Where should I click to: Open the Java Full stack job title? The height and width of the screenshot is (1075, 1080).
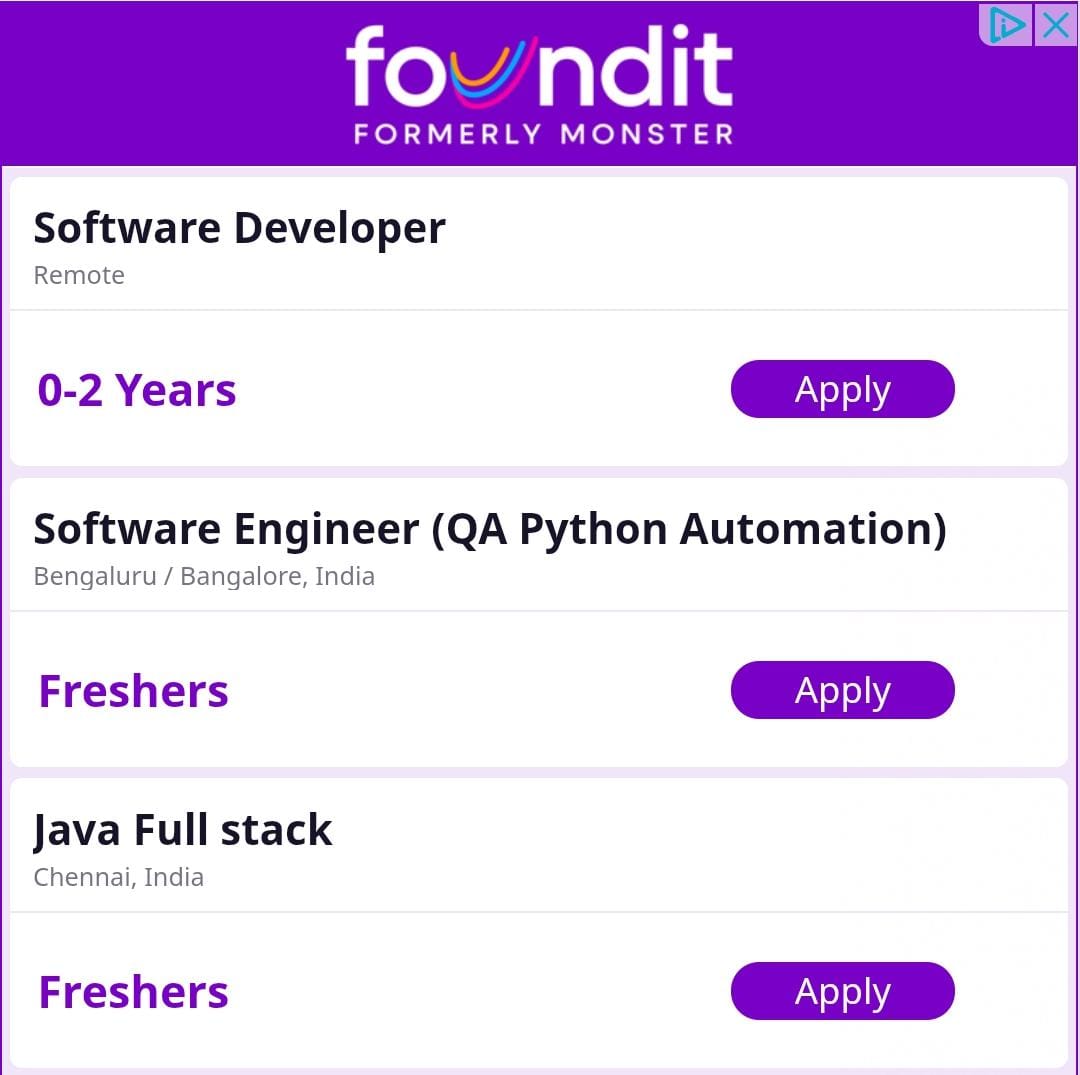point(182,830)
